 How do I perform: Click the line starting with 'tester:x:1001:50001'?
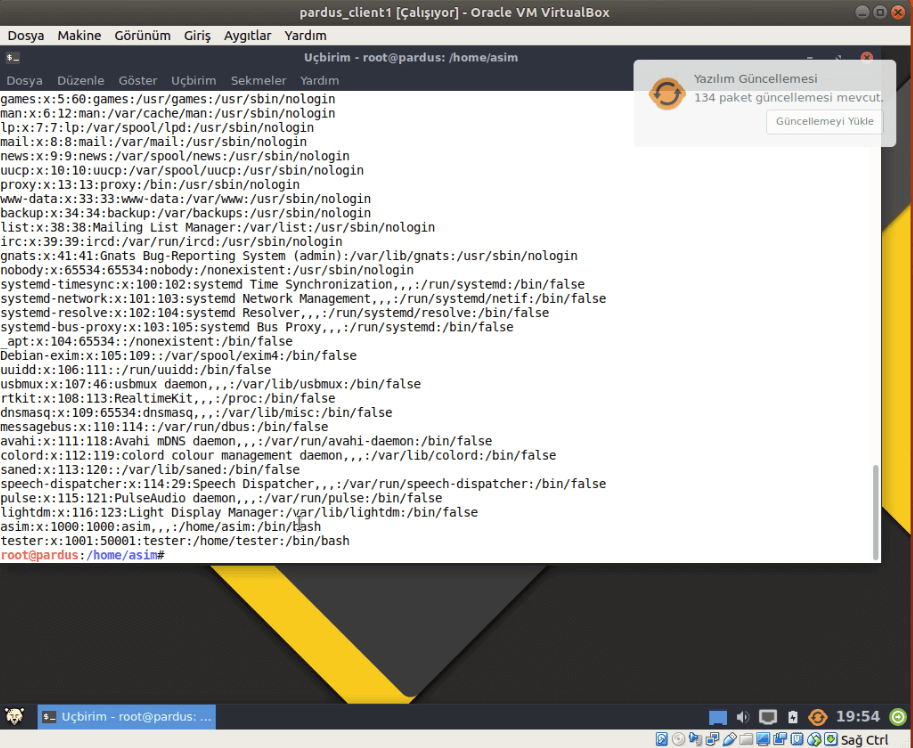(175, 541)
